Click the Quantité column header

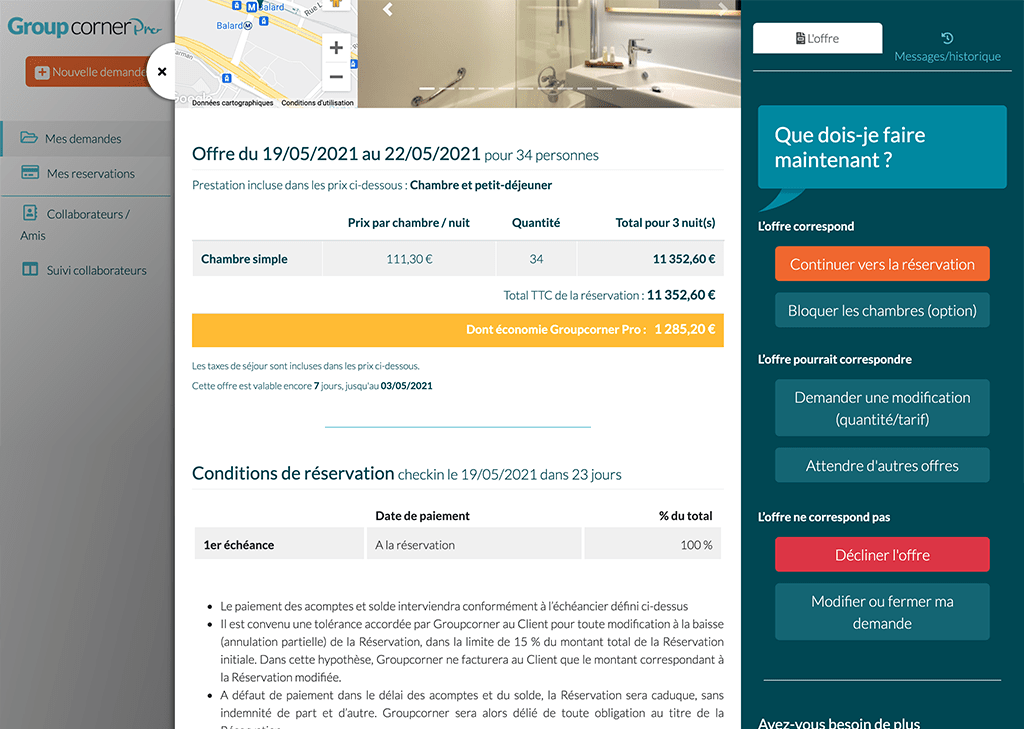click(x=536, y=223)
